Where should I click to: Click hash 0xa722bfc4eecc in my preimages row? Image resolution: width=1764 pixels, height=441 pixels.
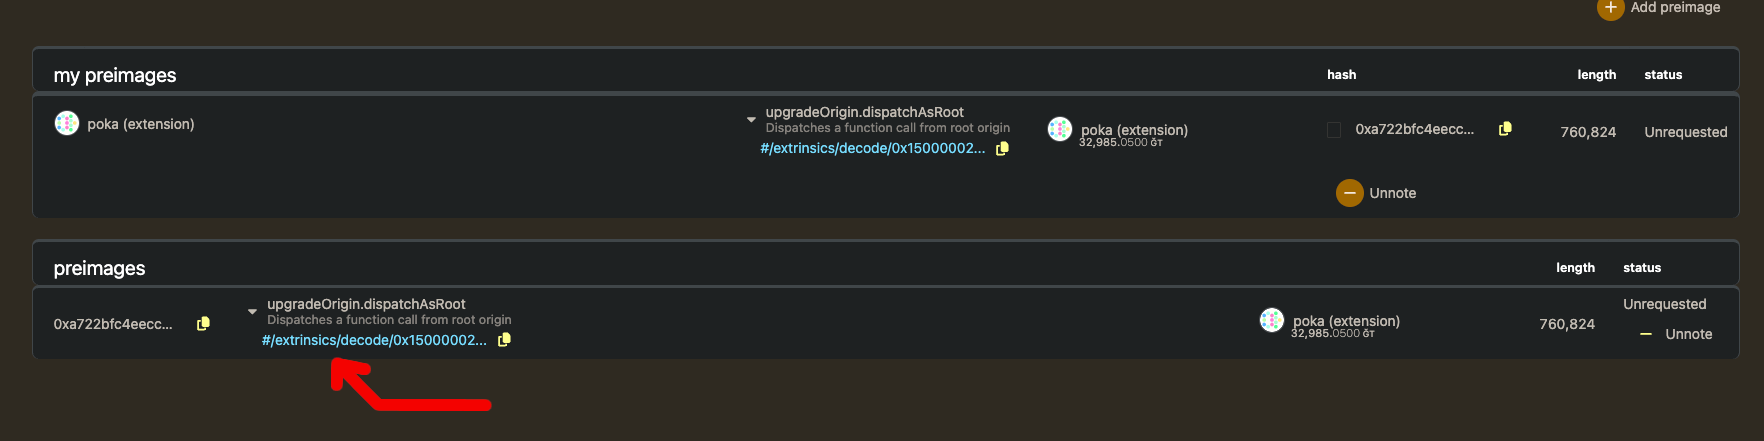(1414, 129)
